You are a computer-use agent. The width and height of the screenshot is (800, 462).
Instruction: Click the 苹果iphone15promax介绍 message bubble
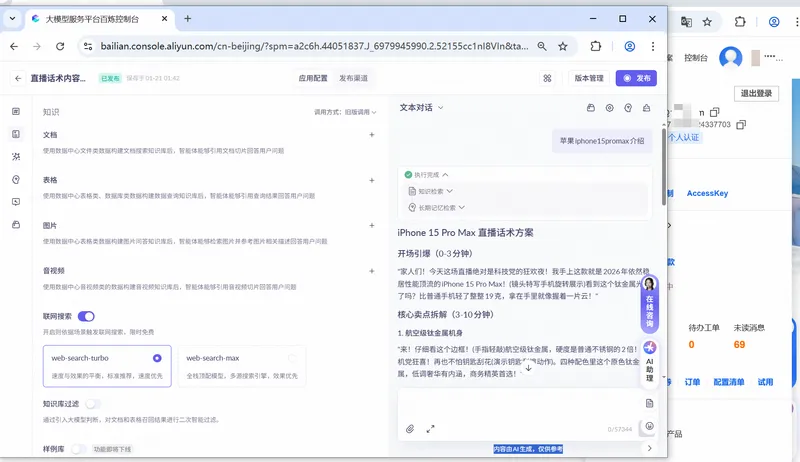[602, 141]
